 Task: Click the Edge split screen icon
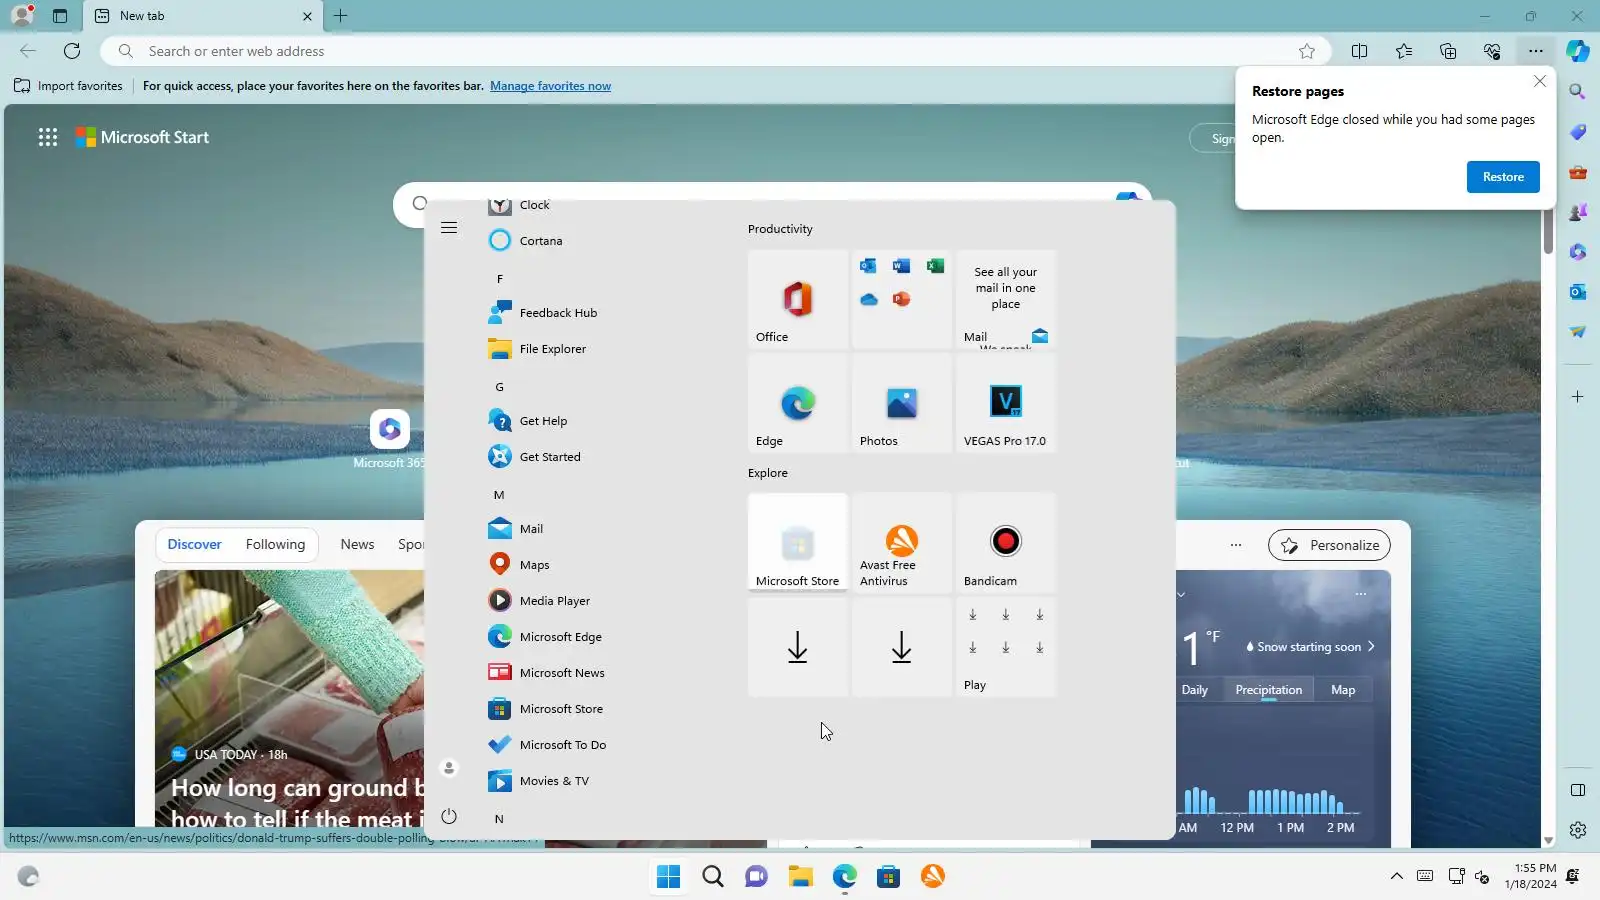pos(1360,51)
